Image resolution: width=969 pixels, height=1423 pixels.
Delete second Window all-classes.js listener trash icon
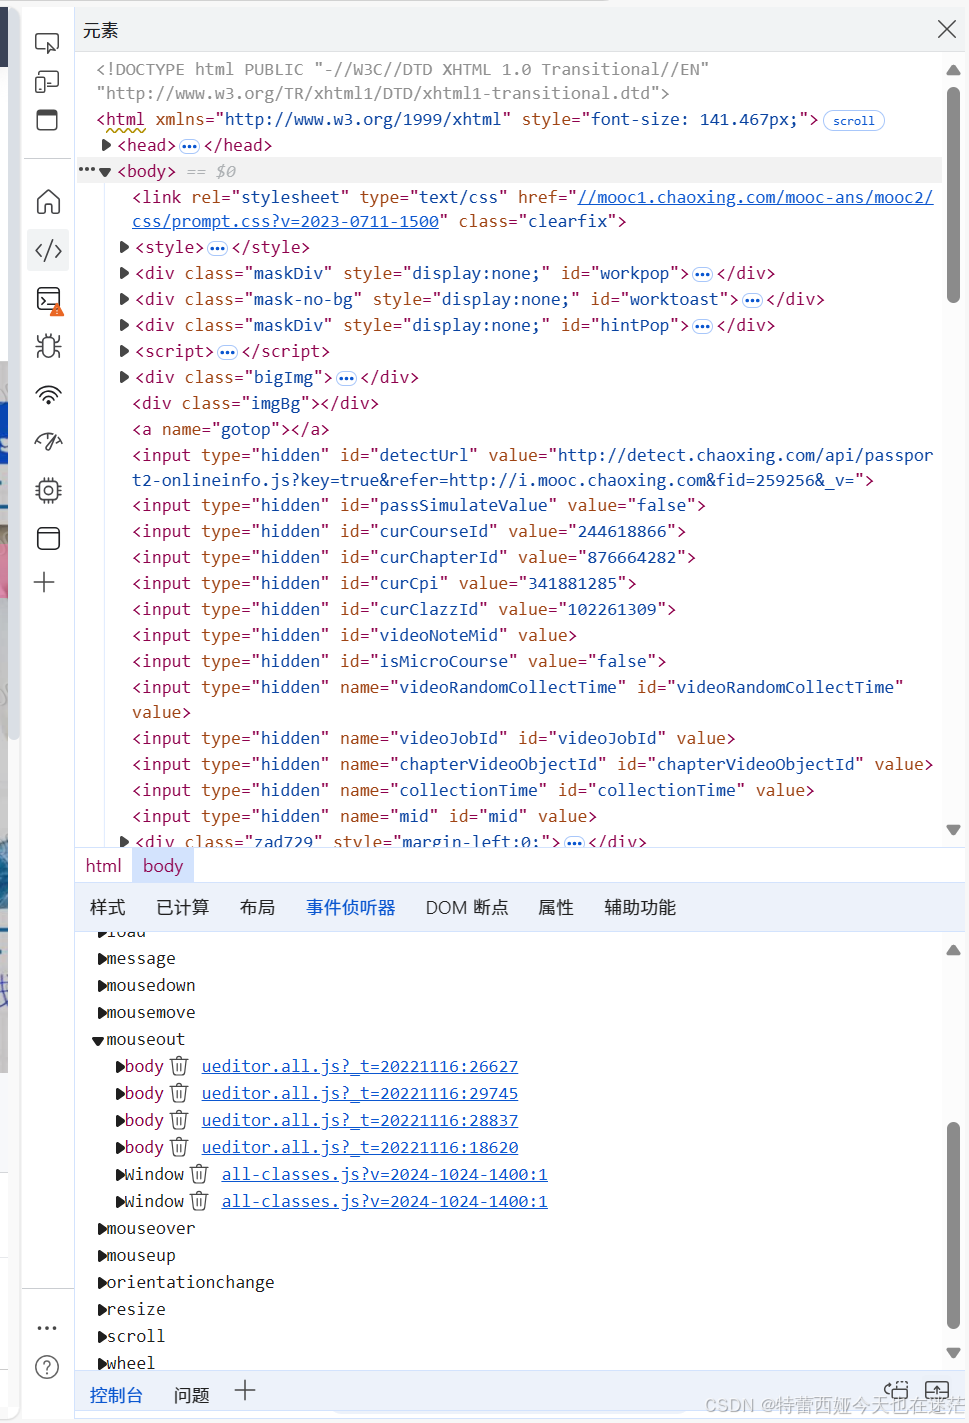[199, 1201]
